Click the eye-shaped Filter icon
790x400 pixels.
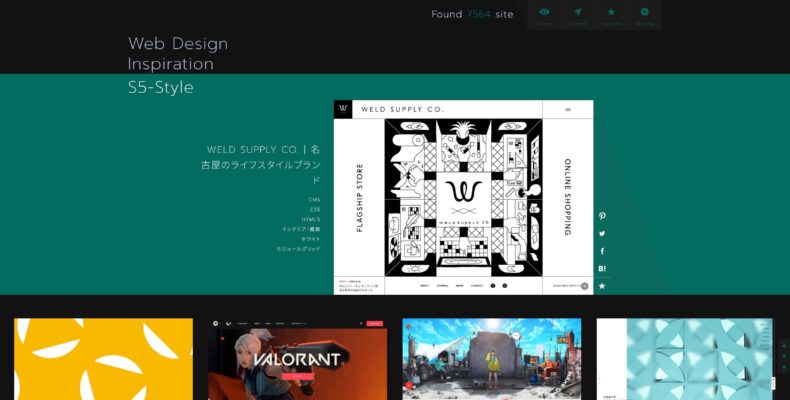pyautogui.click(x=544, y=15)
